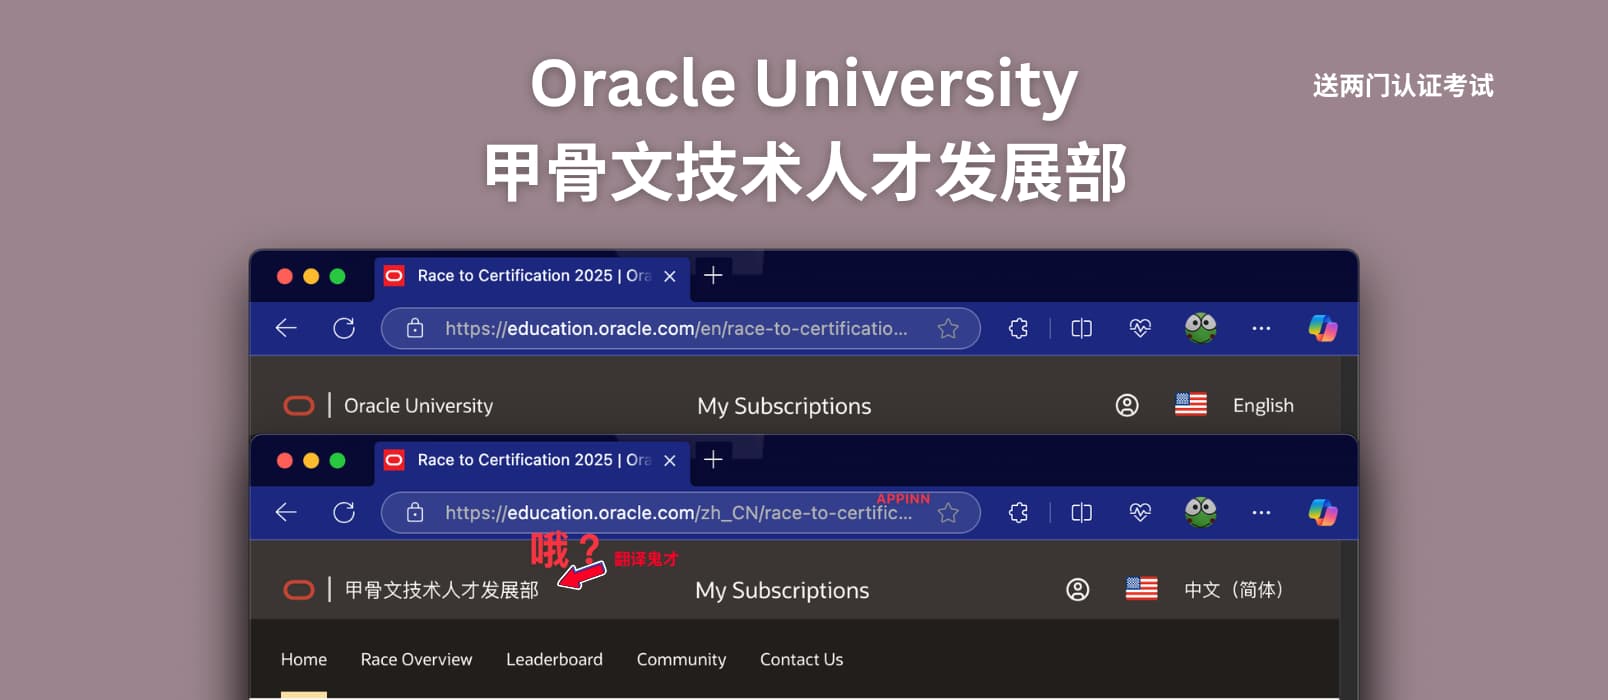Open user account icon beside English flag
Screen dimensions: 1608x700
pyautogui.click(x=1127, y=405)
